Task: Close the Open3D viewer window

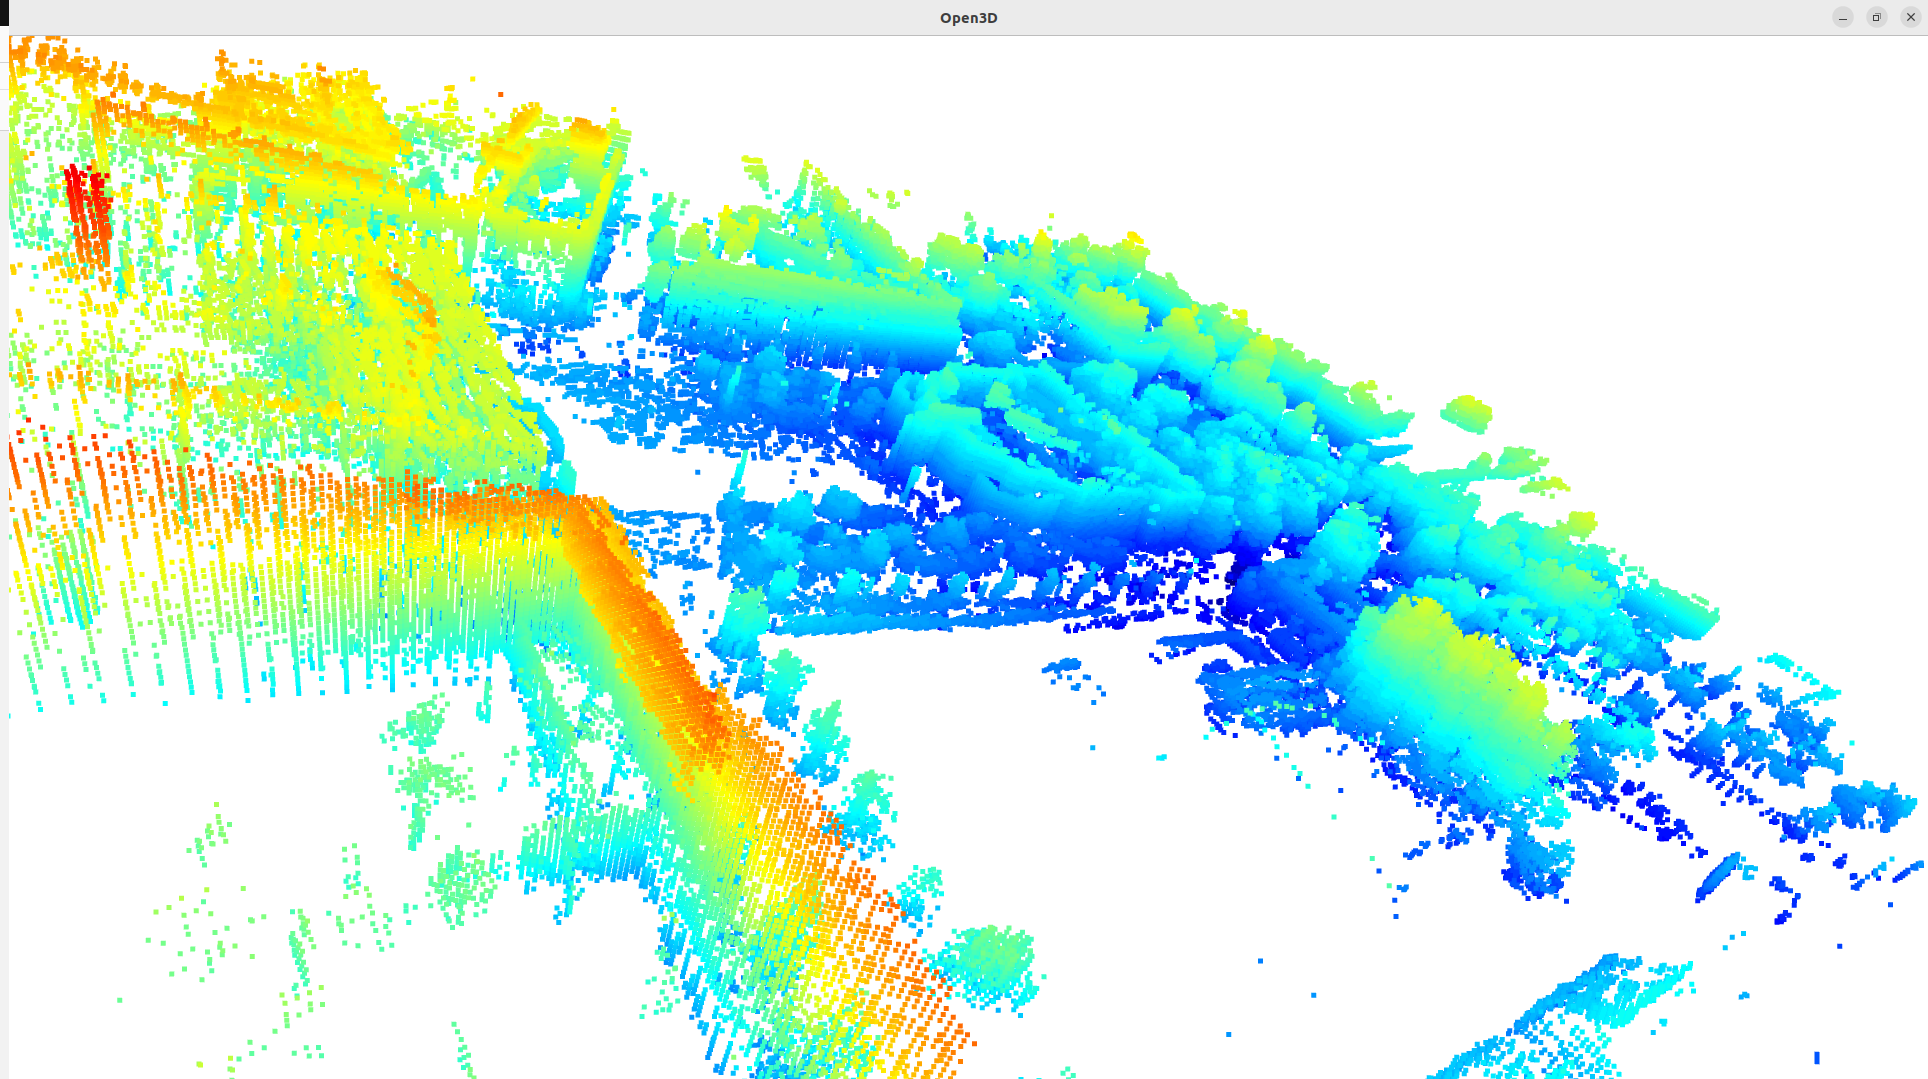Action: pyautogui.click(x=1910, y=17)
